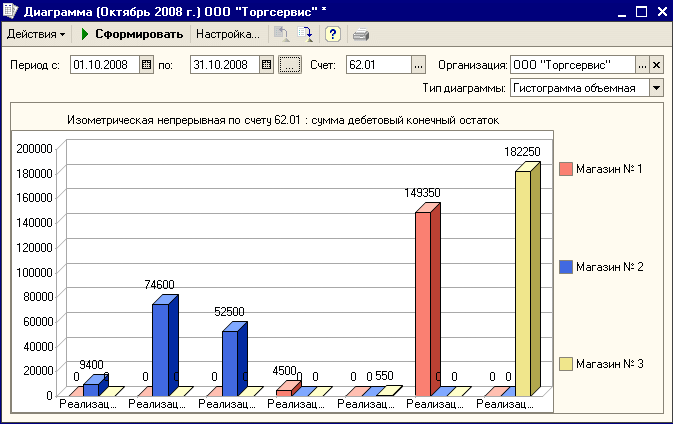Click Магазин № 2 blue legend swatch

566,267
